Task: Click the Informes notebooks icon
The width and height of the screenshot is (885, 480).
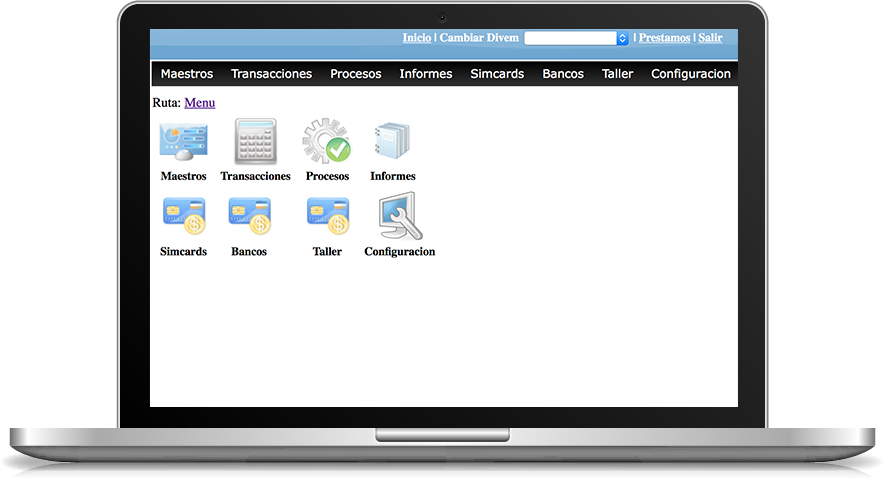Action: [x=392, y=141]
